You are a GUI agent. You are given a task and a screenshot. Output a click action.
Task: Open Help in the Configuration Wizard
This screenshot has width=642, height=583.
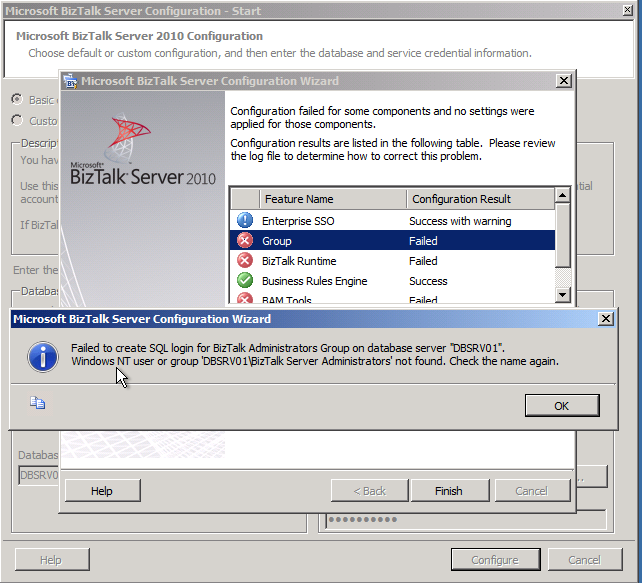point(102,490)
